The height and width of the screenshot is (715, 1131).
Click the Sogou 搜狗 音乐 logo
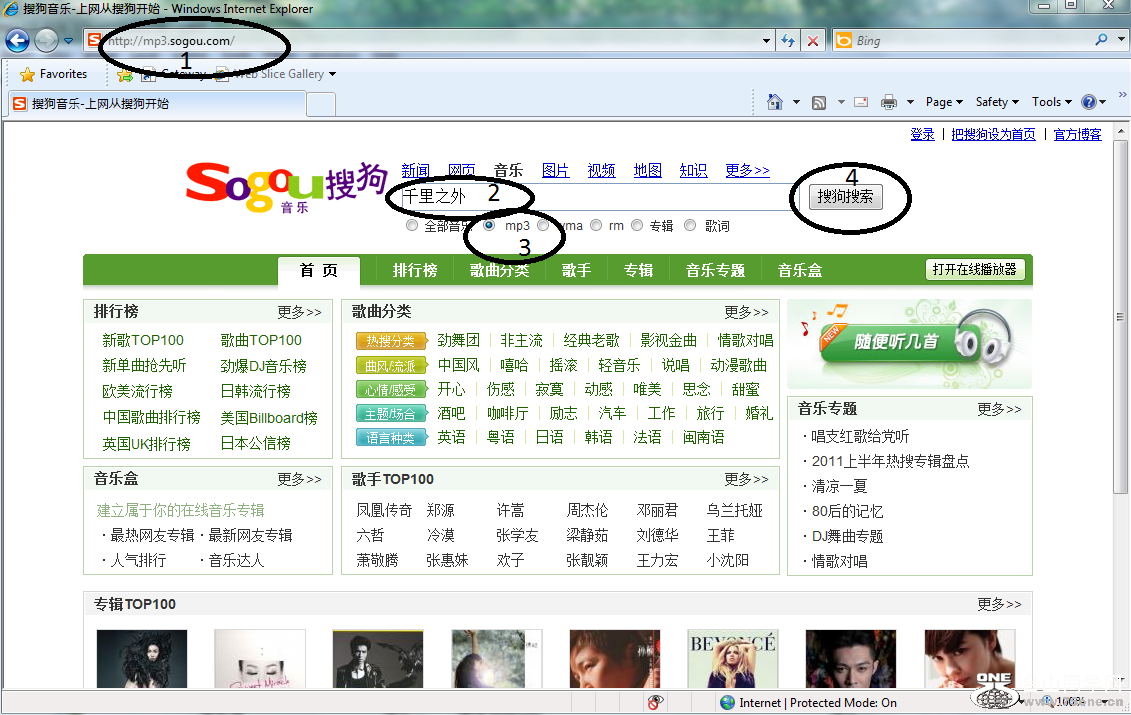(286, 187)
